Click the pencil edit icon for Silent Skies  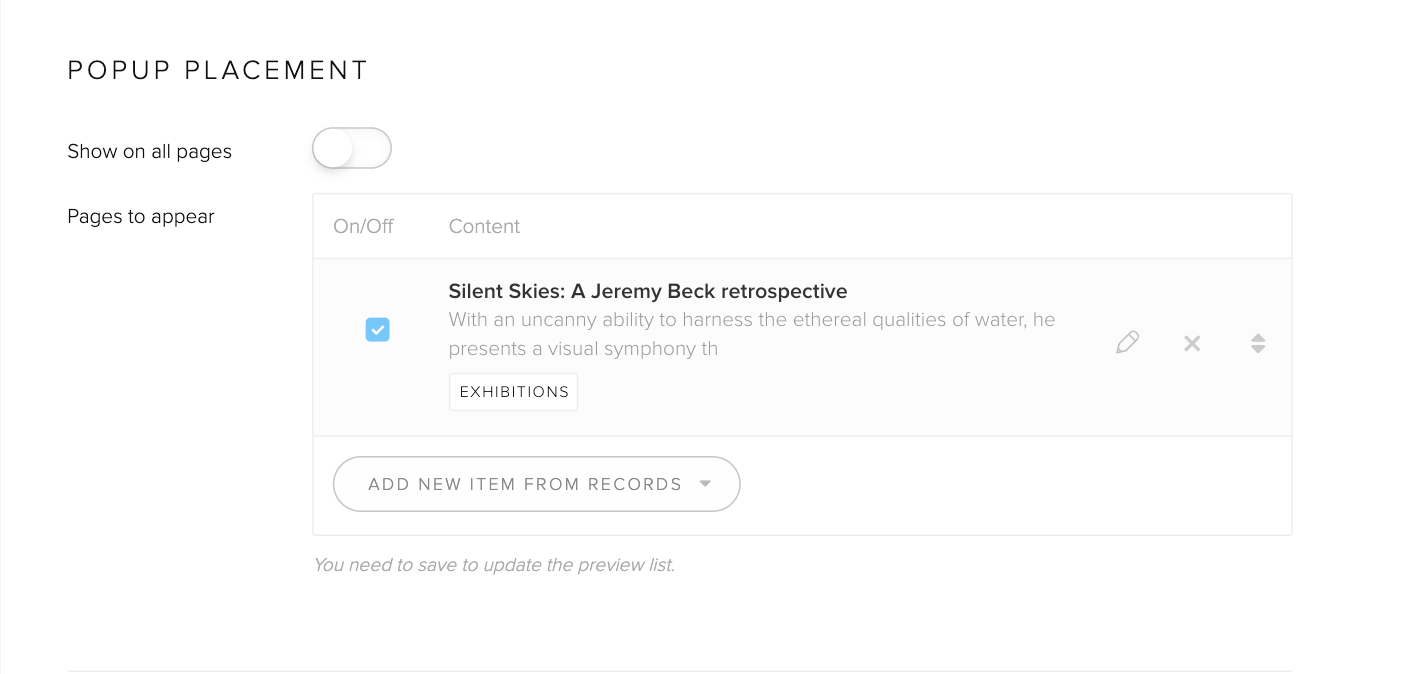click(x=1127, y=343)
